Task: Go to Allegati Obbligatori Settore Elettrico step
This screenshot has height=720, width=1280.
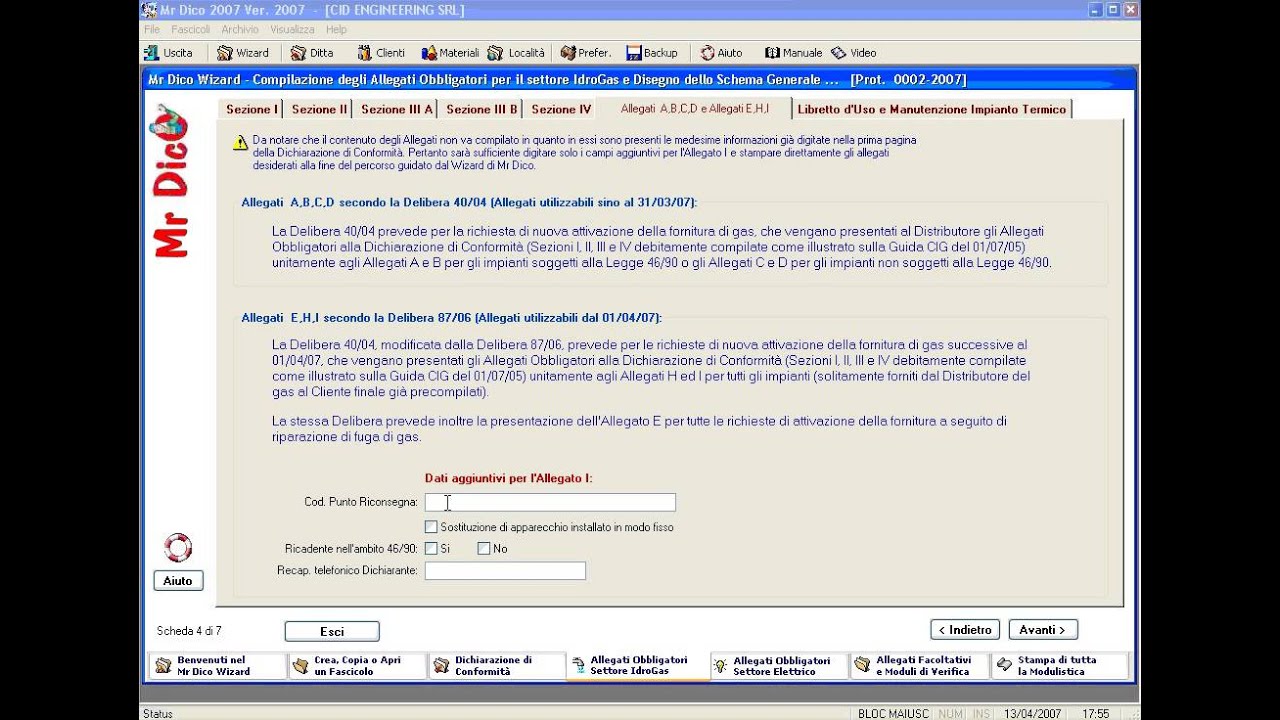Action: 779,666
